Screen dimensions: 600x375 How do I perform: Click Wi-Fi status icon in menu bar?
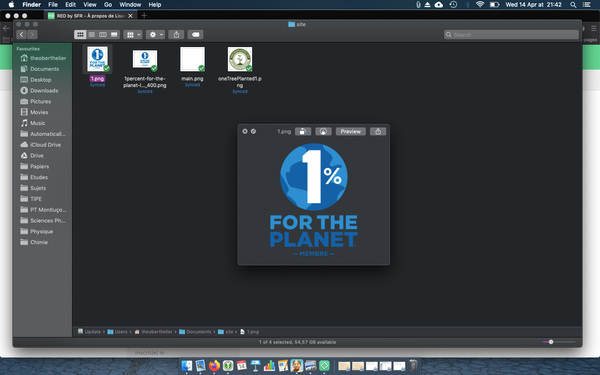[480, 5]
